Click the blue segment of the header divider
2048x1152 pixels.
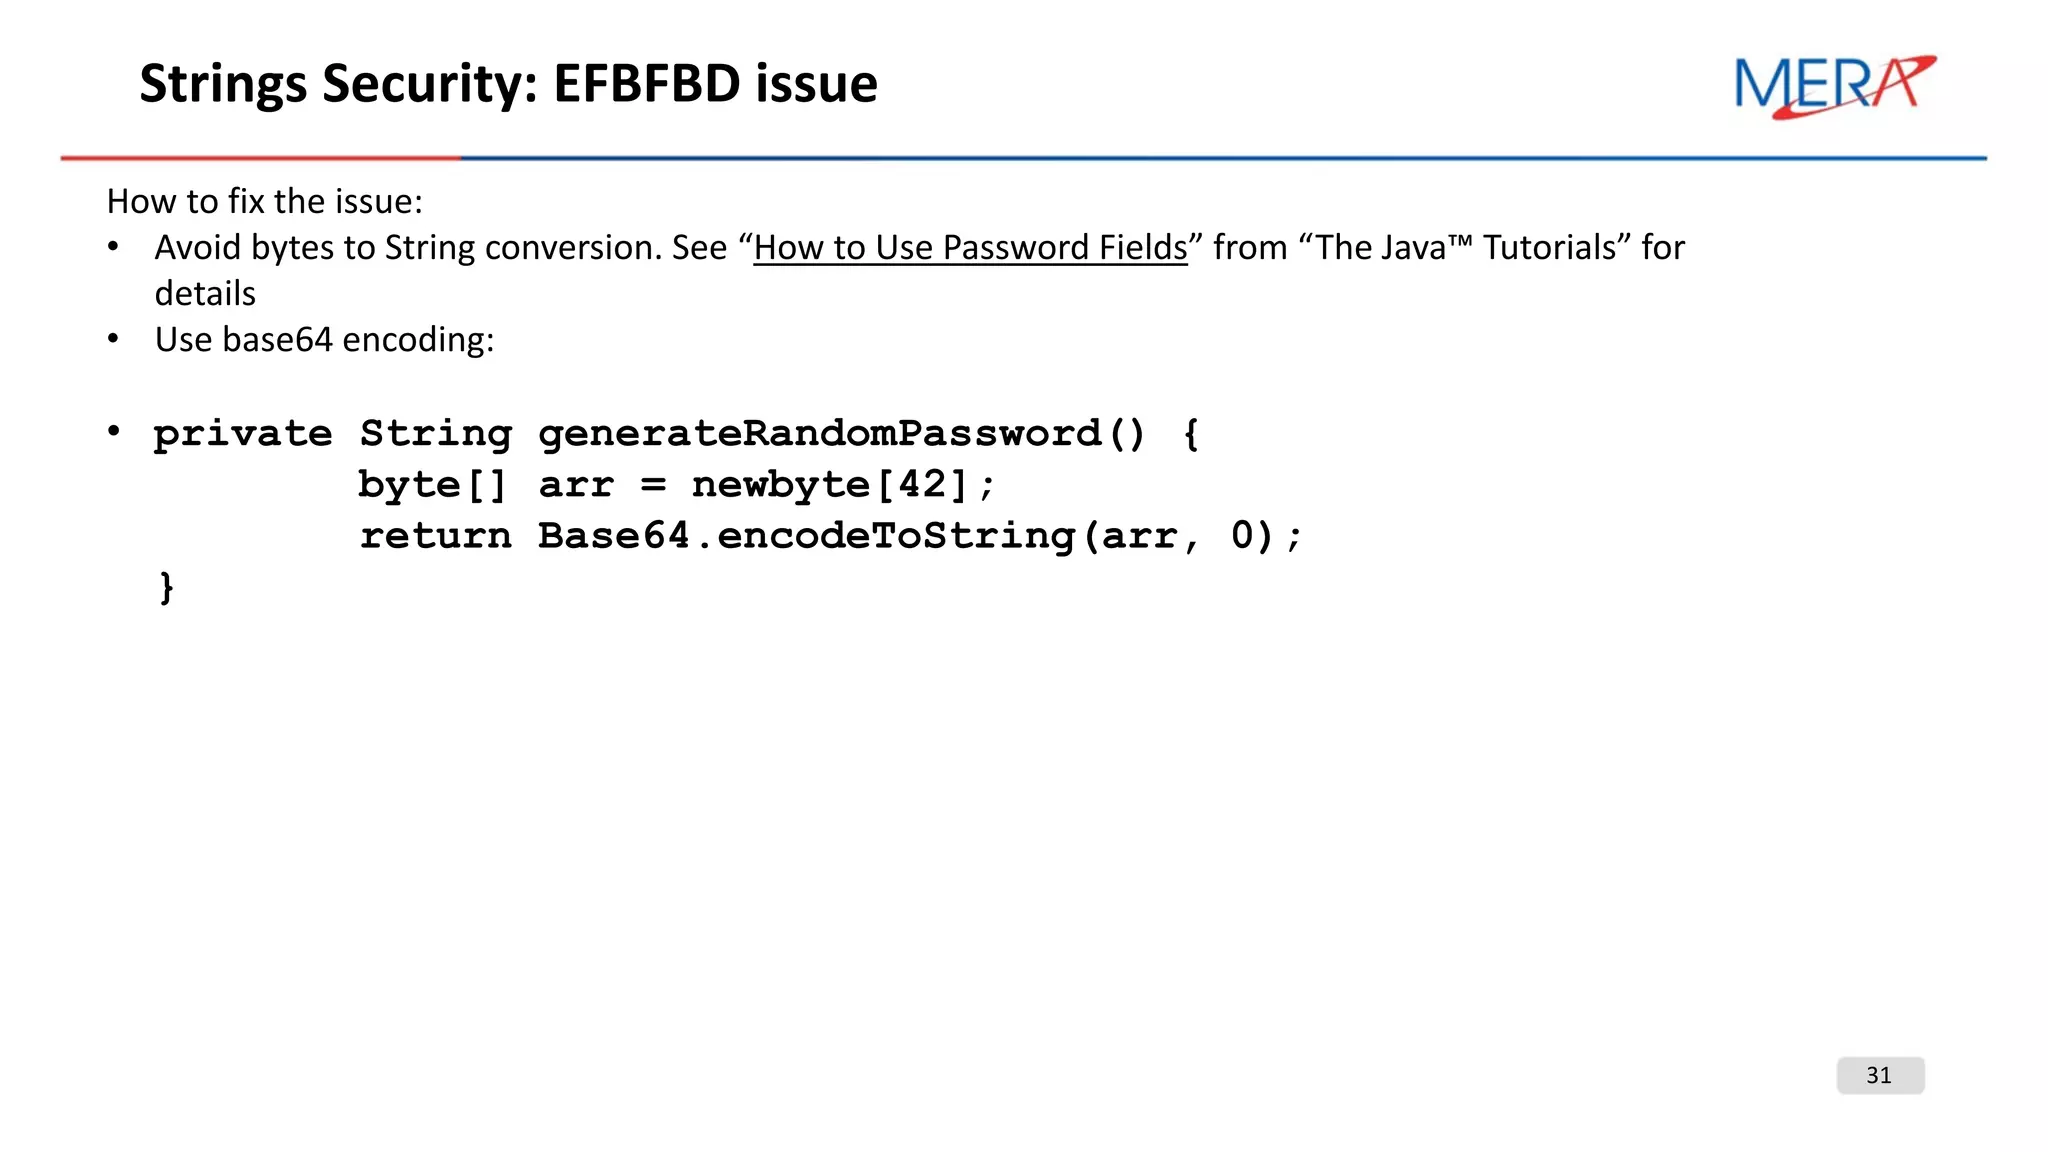1223,158
